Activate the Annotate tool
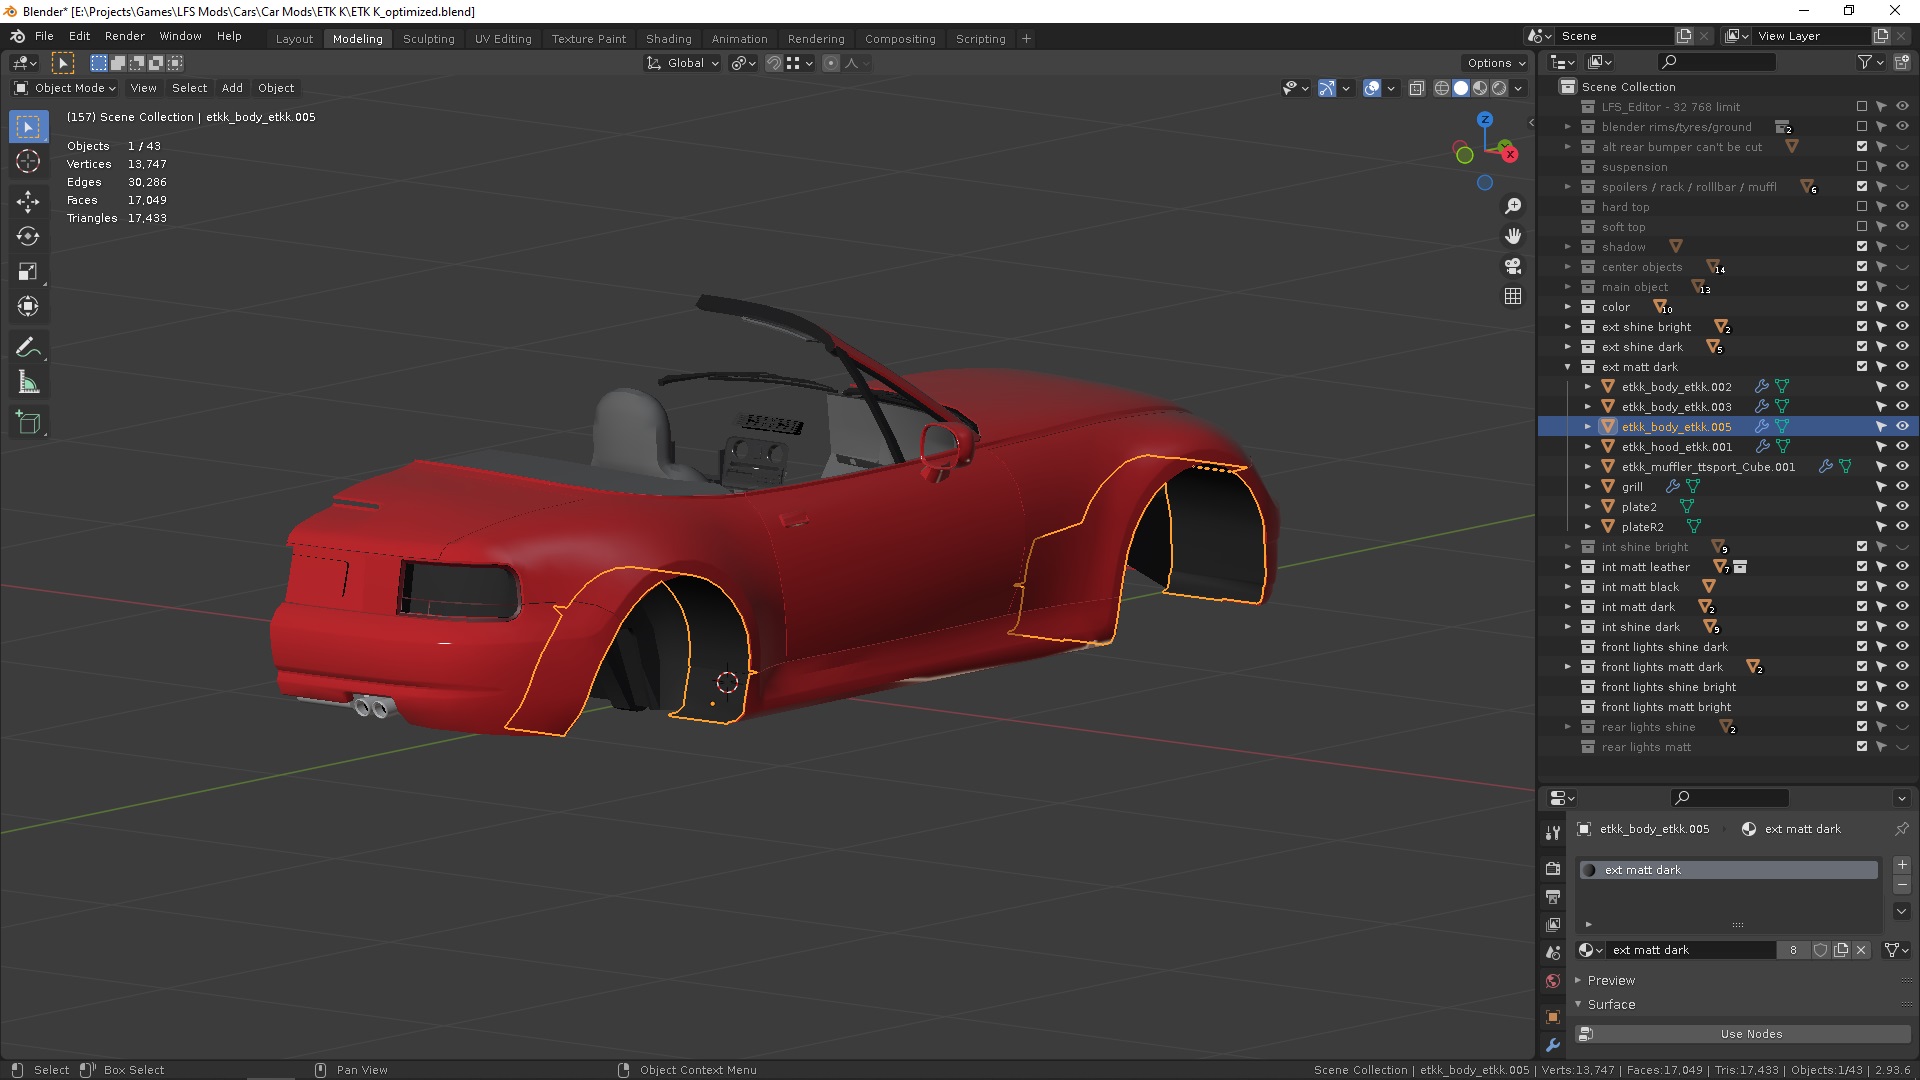The image size is (1920, 1080). click(x=28, y=347)
